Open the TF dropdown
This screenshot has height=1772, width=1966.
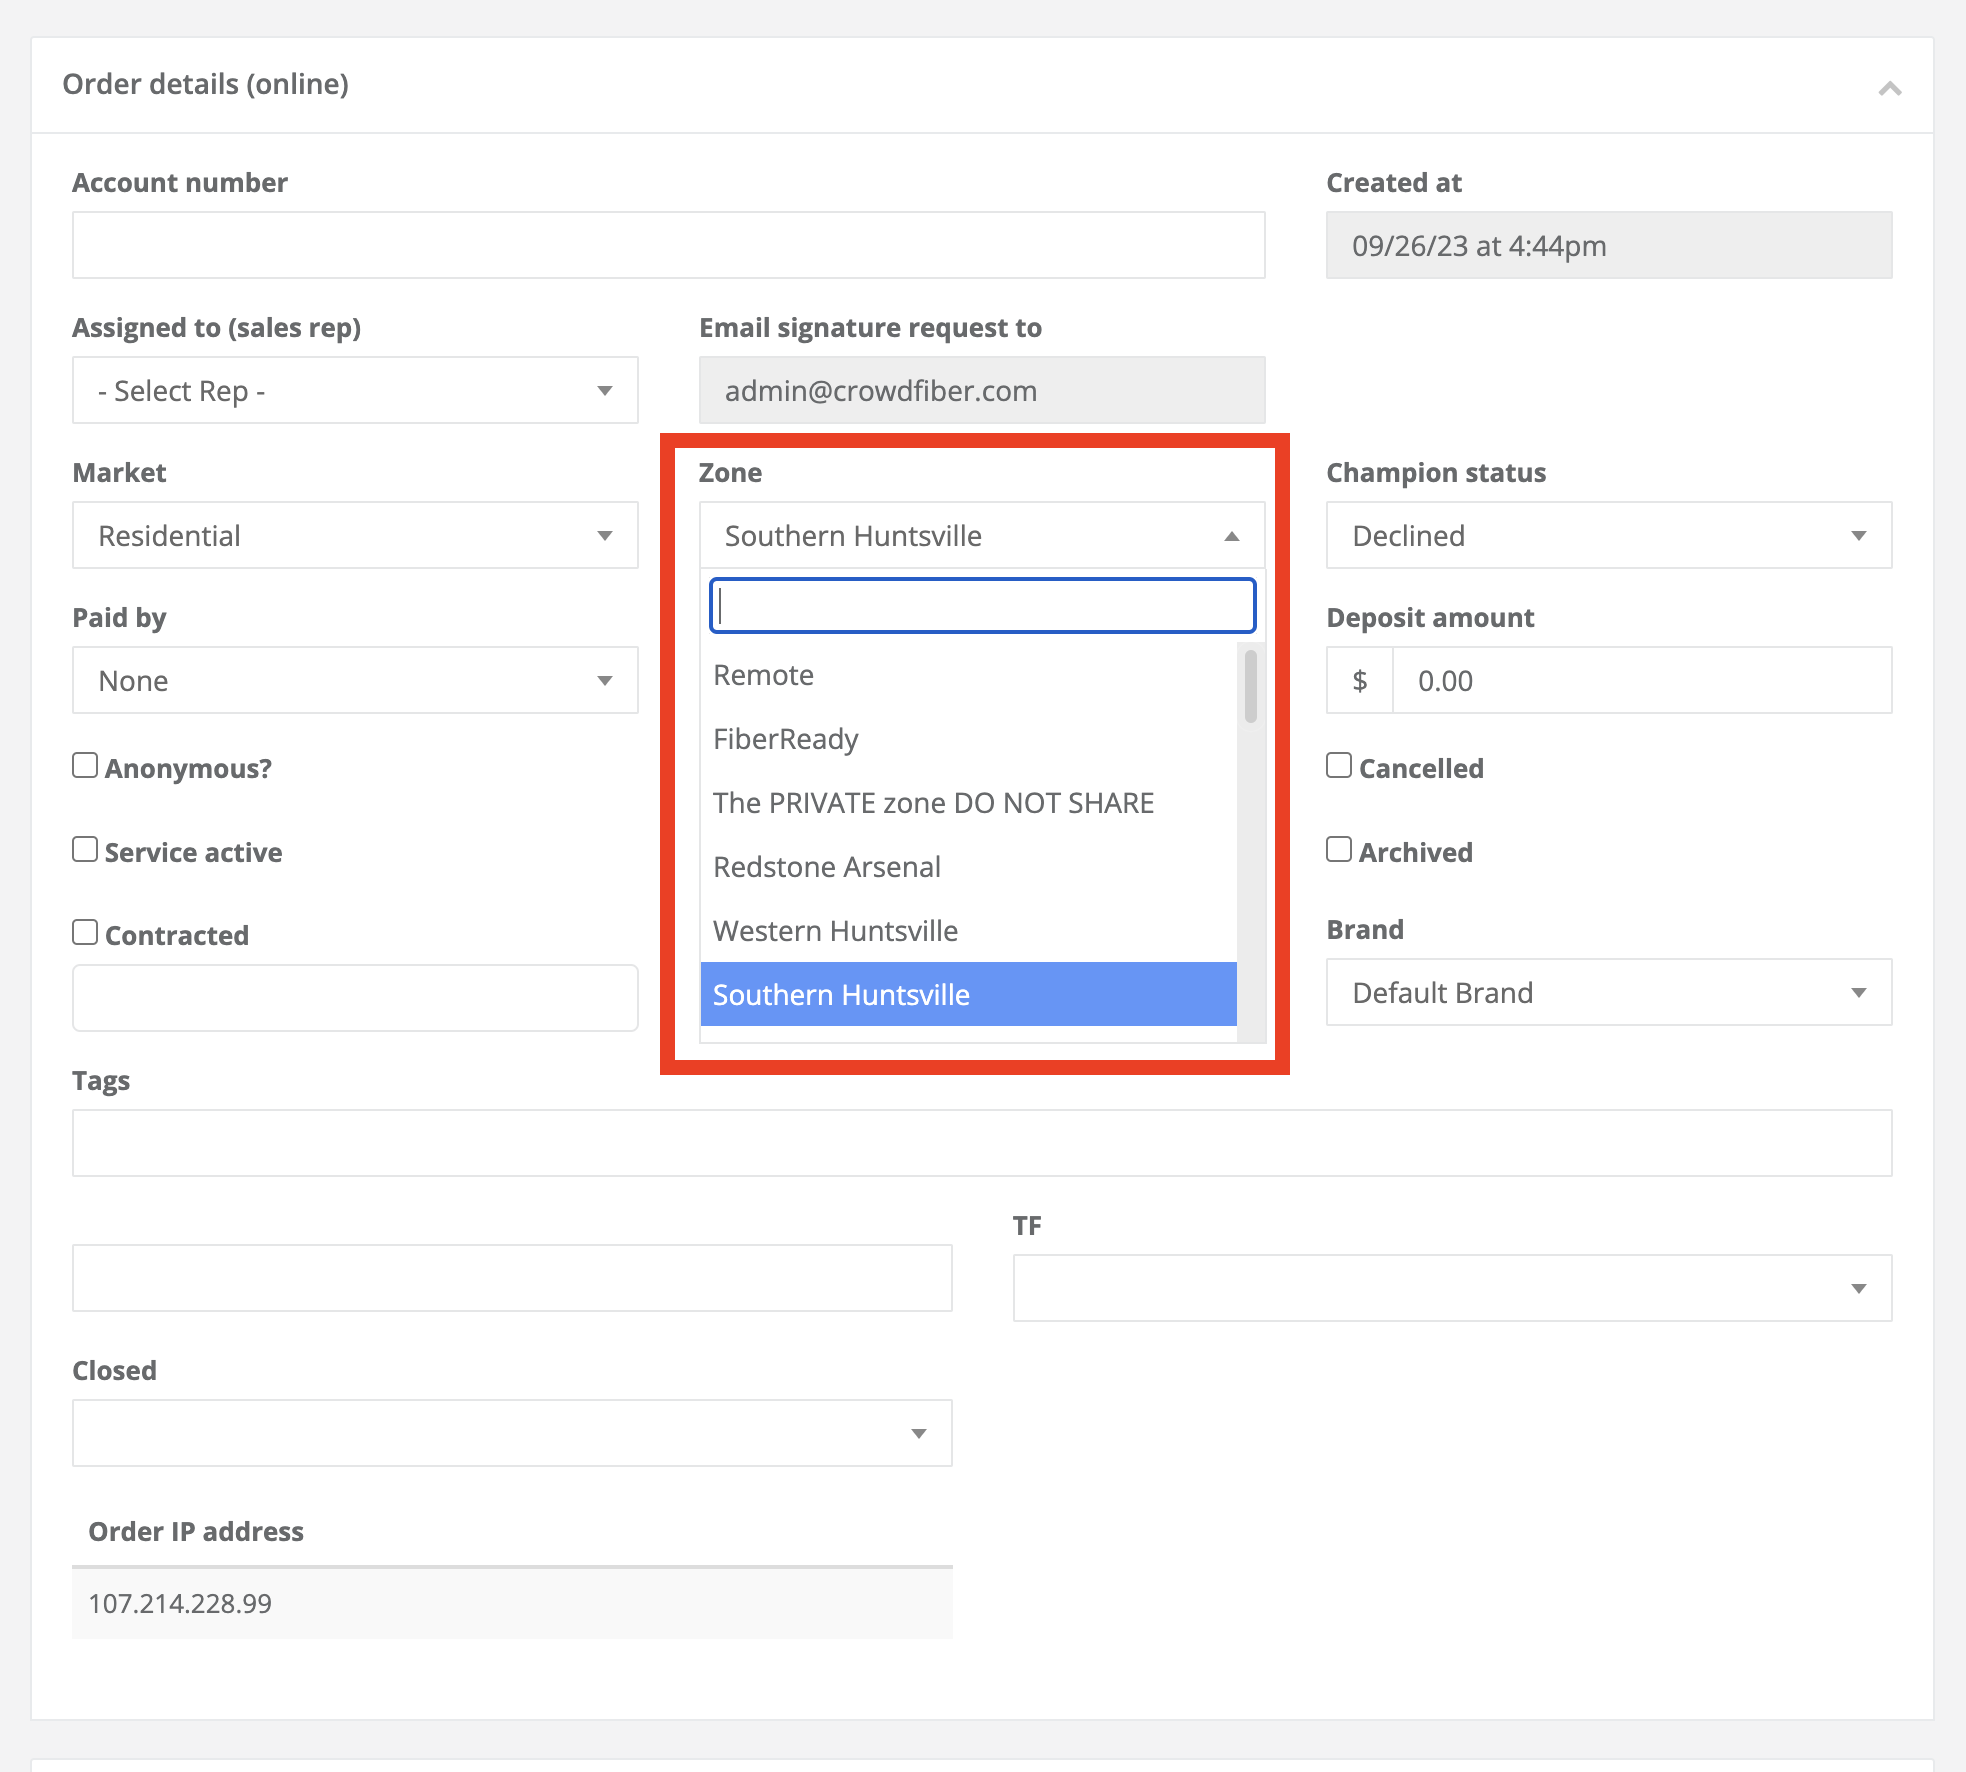[1451, 1288]
